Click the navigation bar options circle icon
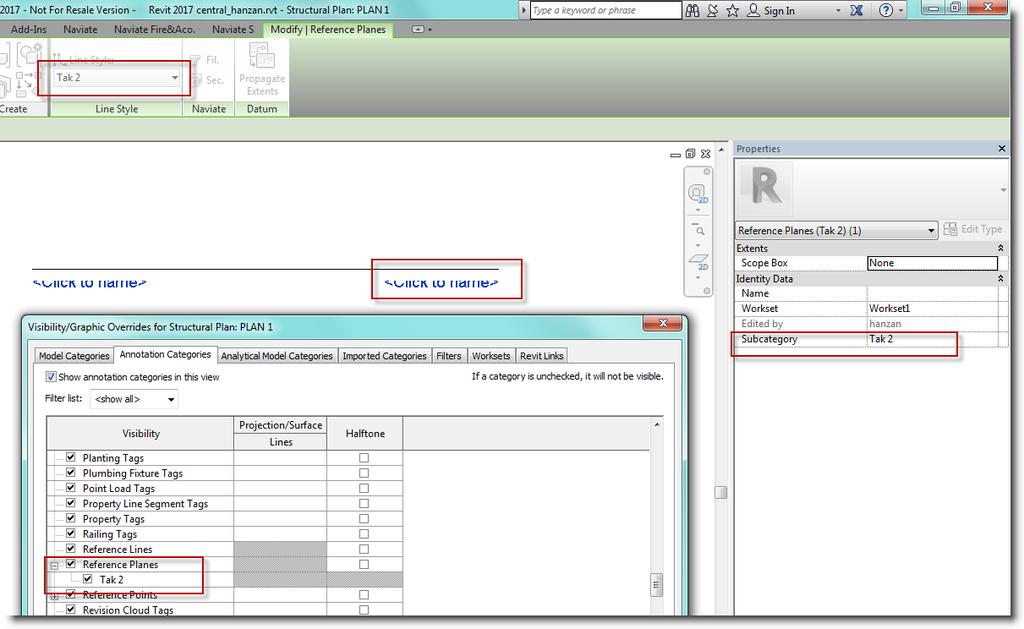 [x=707, y=291]
